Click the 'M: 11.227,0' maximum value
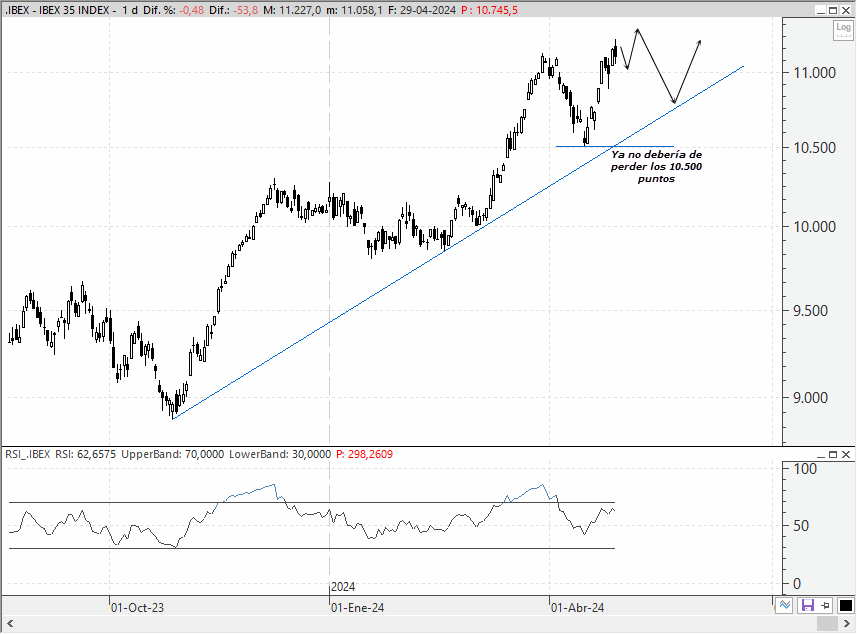The width and height of the screenshot is (857, 634). point(292,10)
